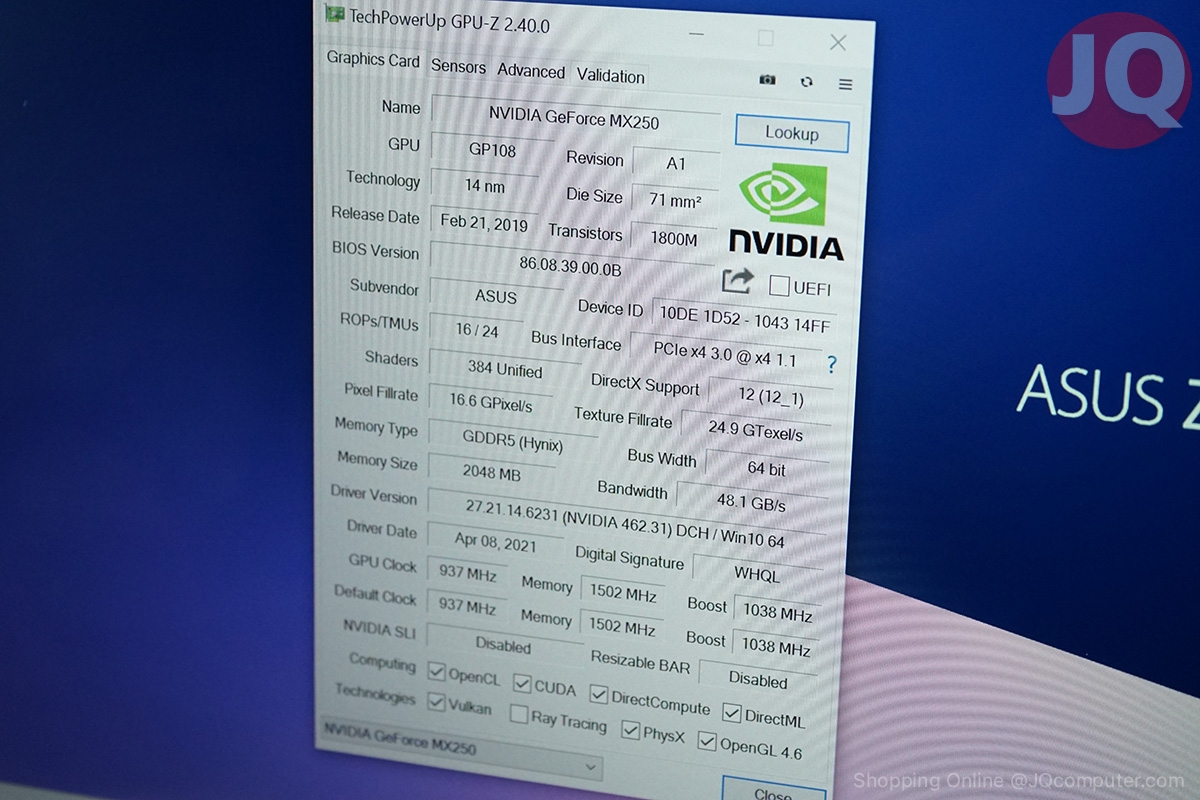Select the BIOS Version field 86.08.39.00.0B

(570, 266)
